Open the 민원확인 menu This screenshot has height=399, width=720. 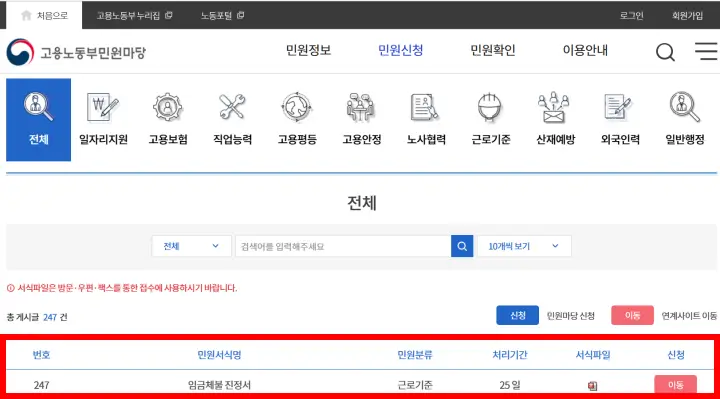(493, 50)
